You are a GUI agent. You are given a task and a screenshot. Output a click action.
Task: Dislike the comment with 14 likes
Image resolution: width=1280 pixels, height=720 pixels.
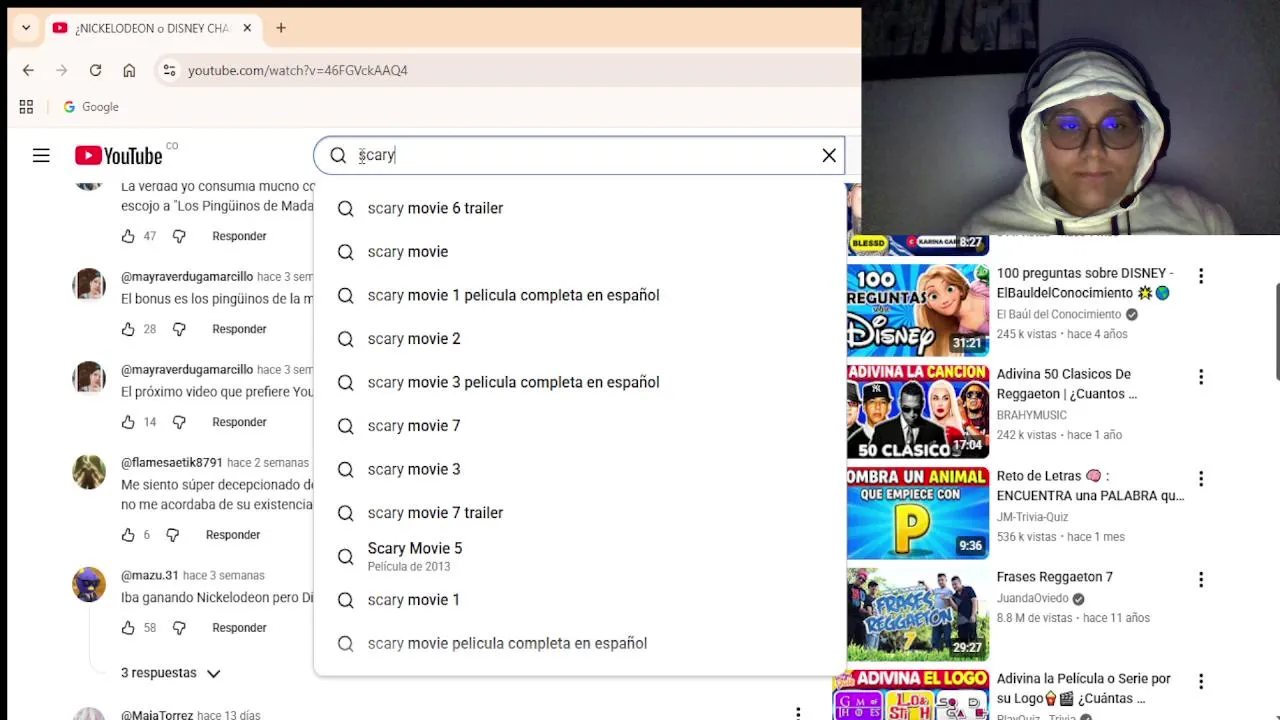click(179, 422)
